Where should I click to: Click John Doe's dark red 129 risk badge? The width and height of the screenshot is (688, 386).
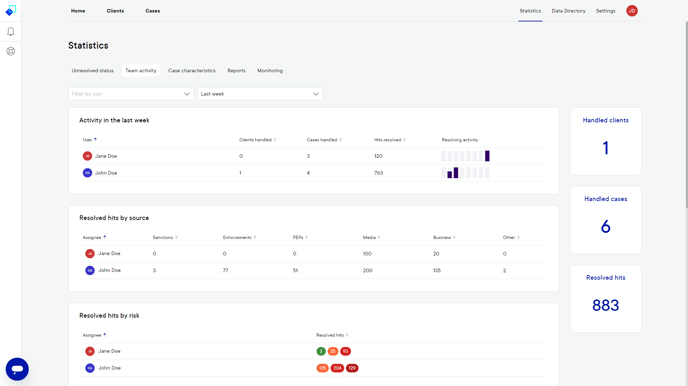(x=352, y=368)
